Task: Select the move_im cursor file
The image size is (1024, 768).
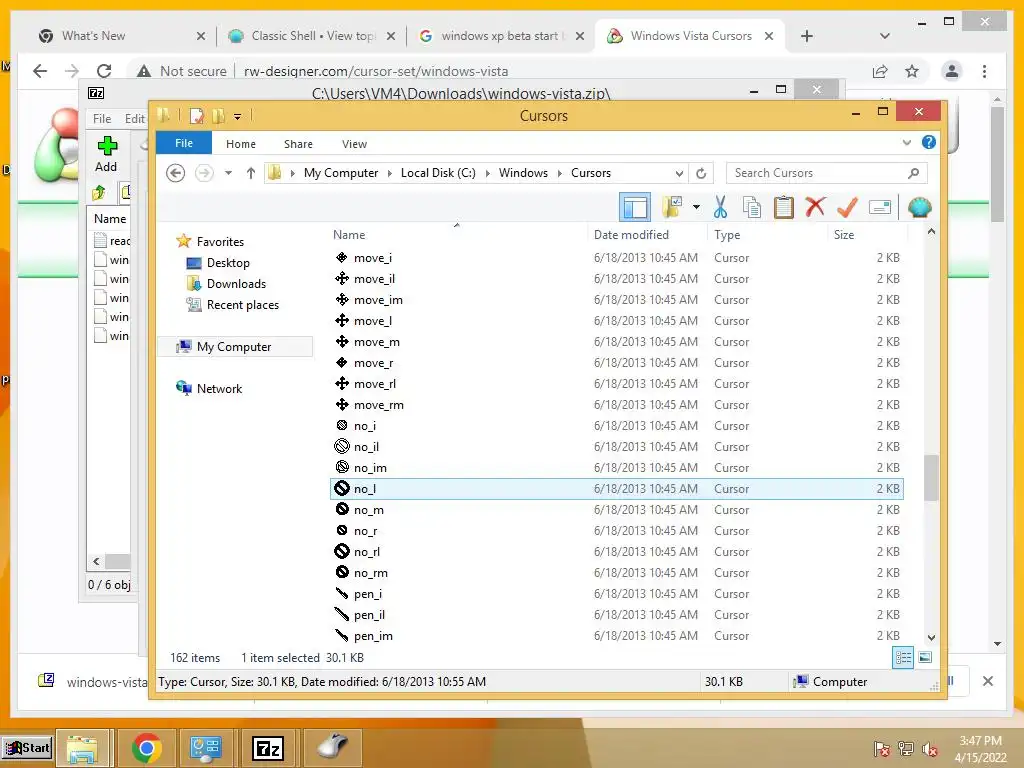Action: (616, 300)
